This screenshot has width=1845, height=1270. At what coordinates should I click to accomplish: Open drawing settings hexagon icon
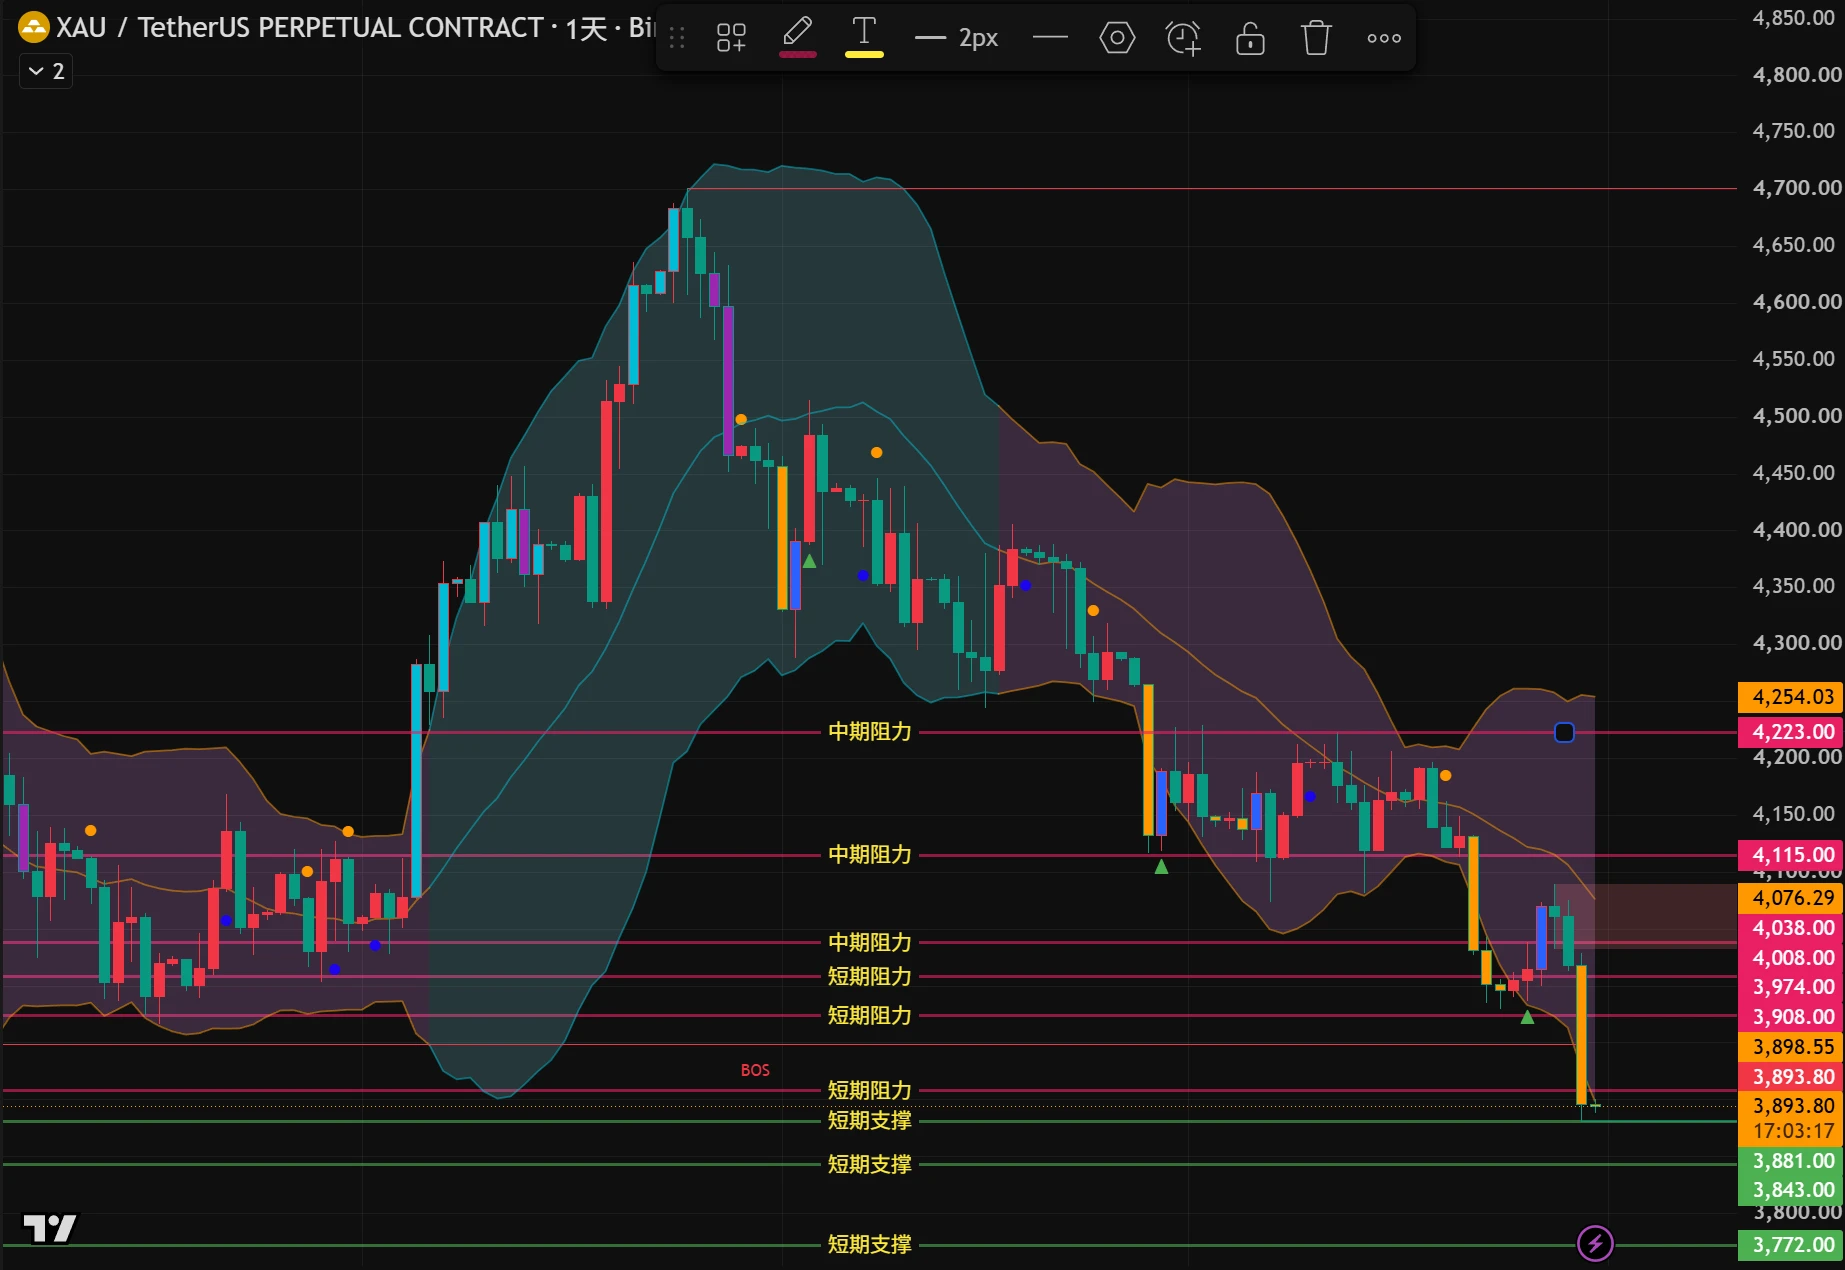pyautogui.click(x=1117, y=38)
